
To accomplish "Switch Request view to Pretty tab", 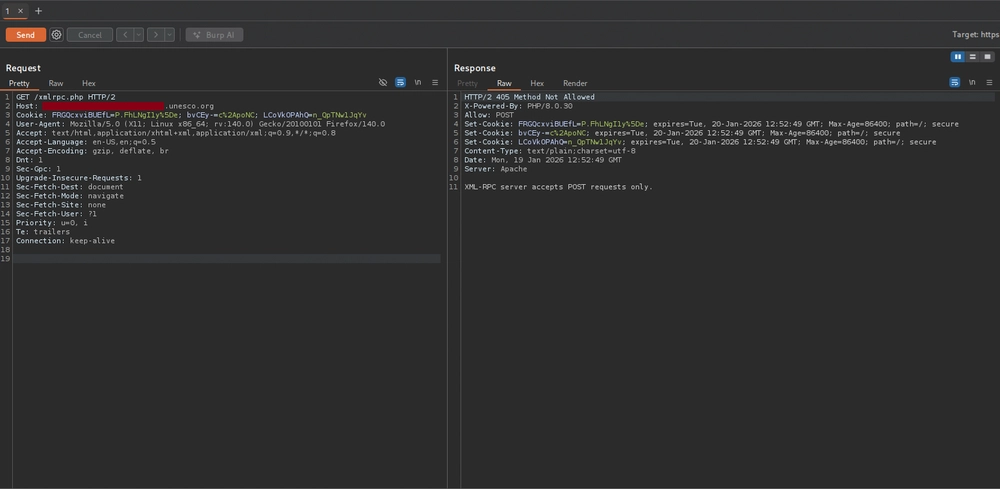I will [19, 84].
